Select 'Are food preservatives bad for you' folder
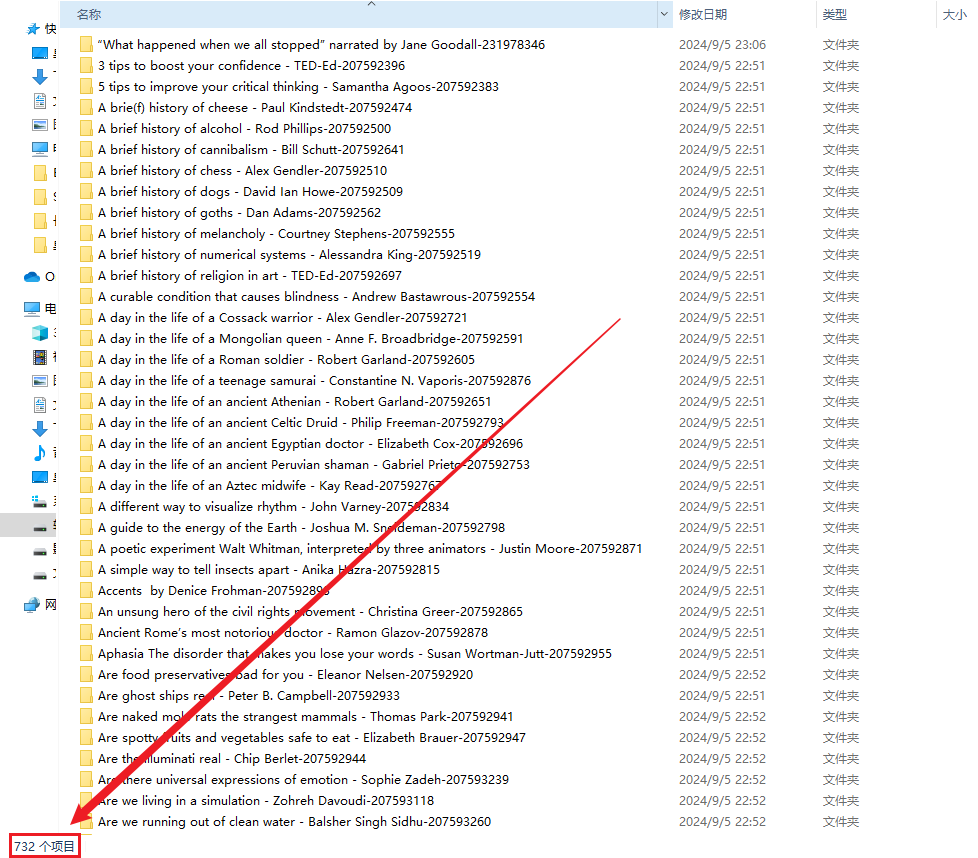 click(285, 675)
